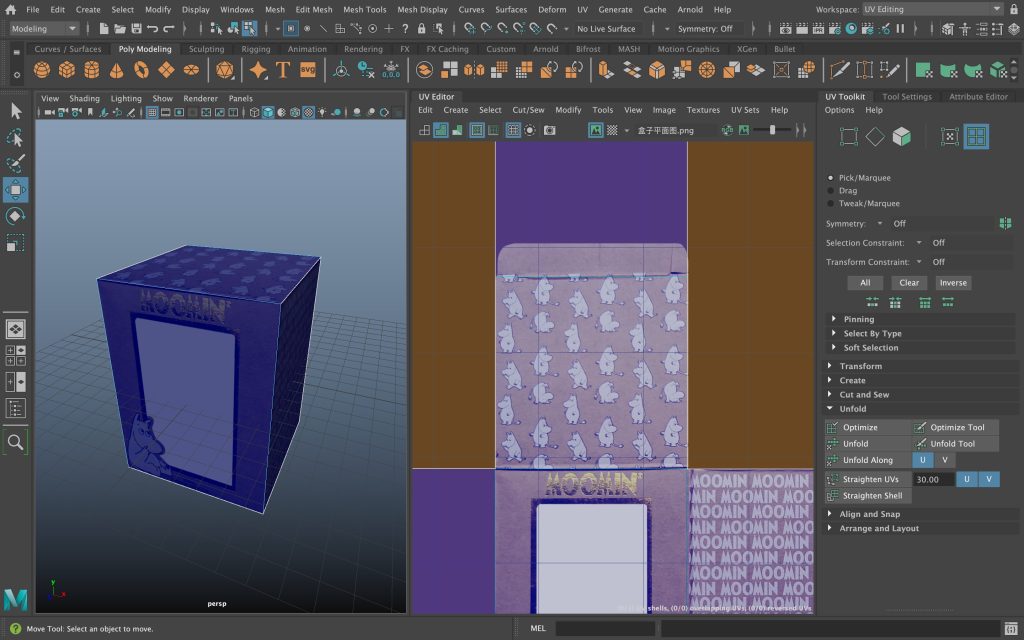
Task: Take a UV snapshot with camera icon
Action: point(550,131)
